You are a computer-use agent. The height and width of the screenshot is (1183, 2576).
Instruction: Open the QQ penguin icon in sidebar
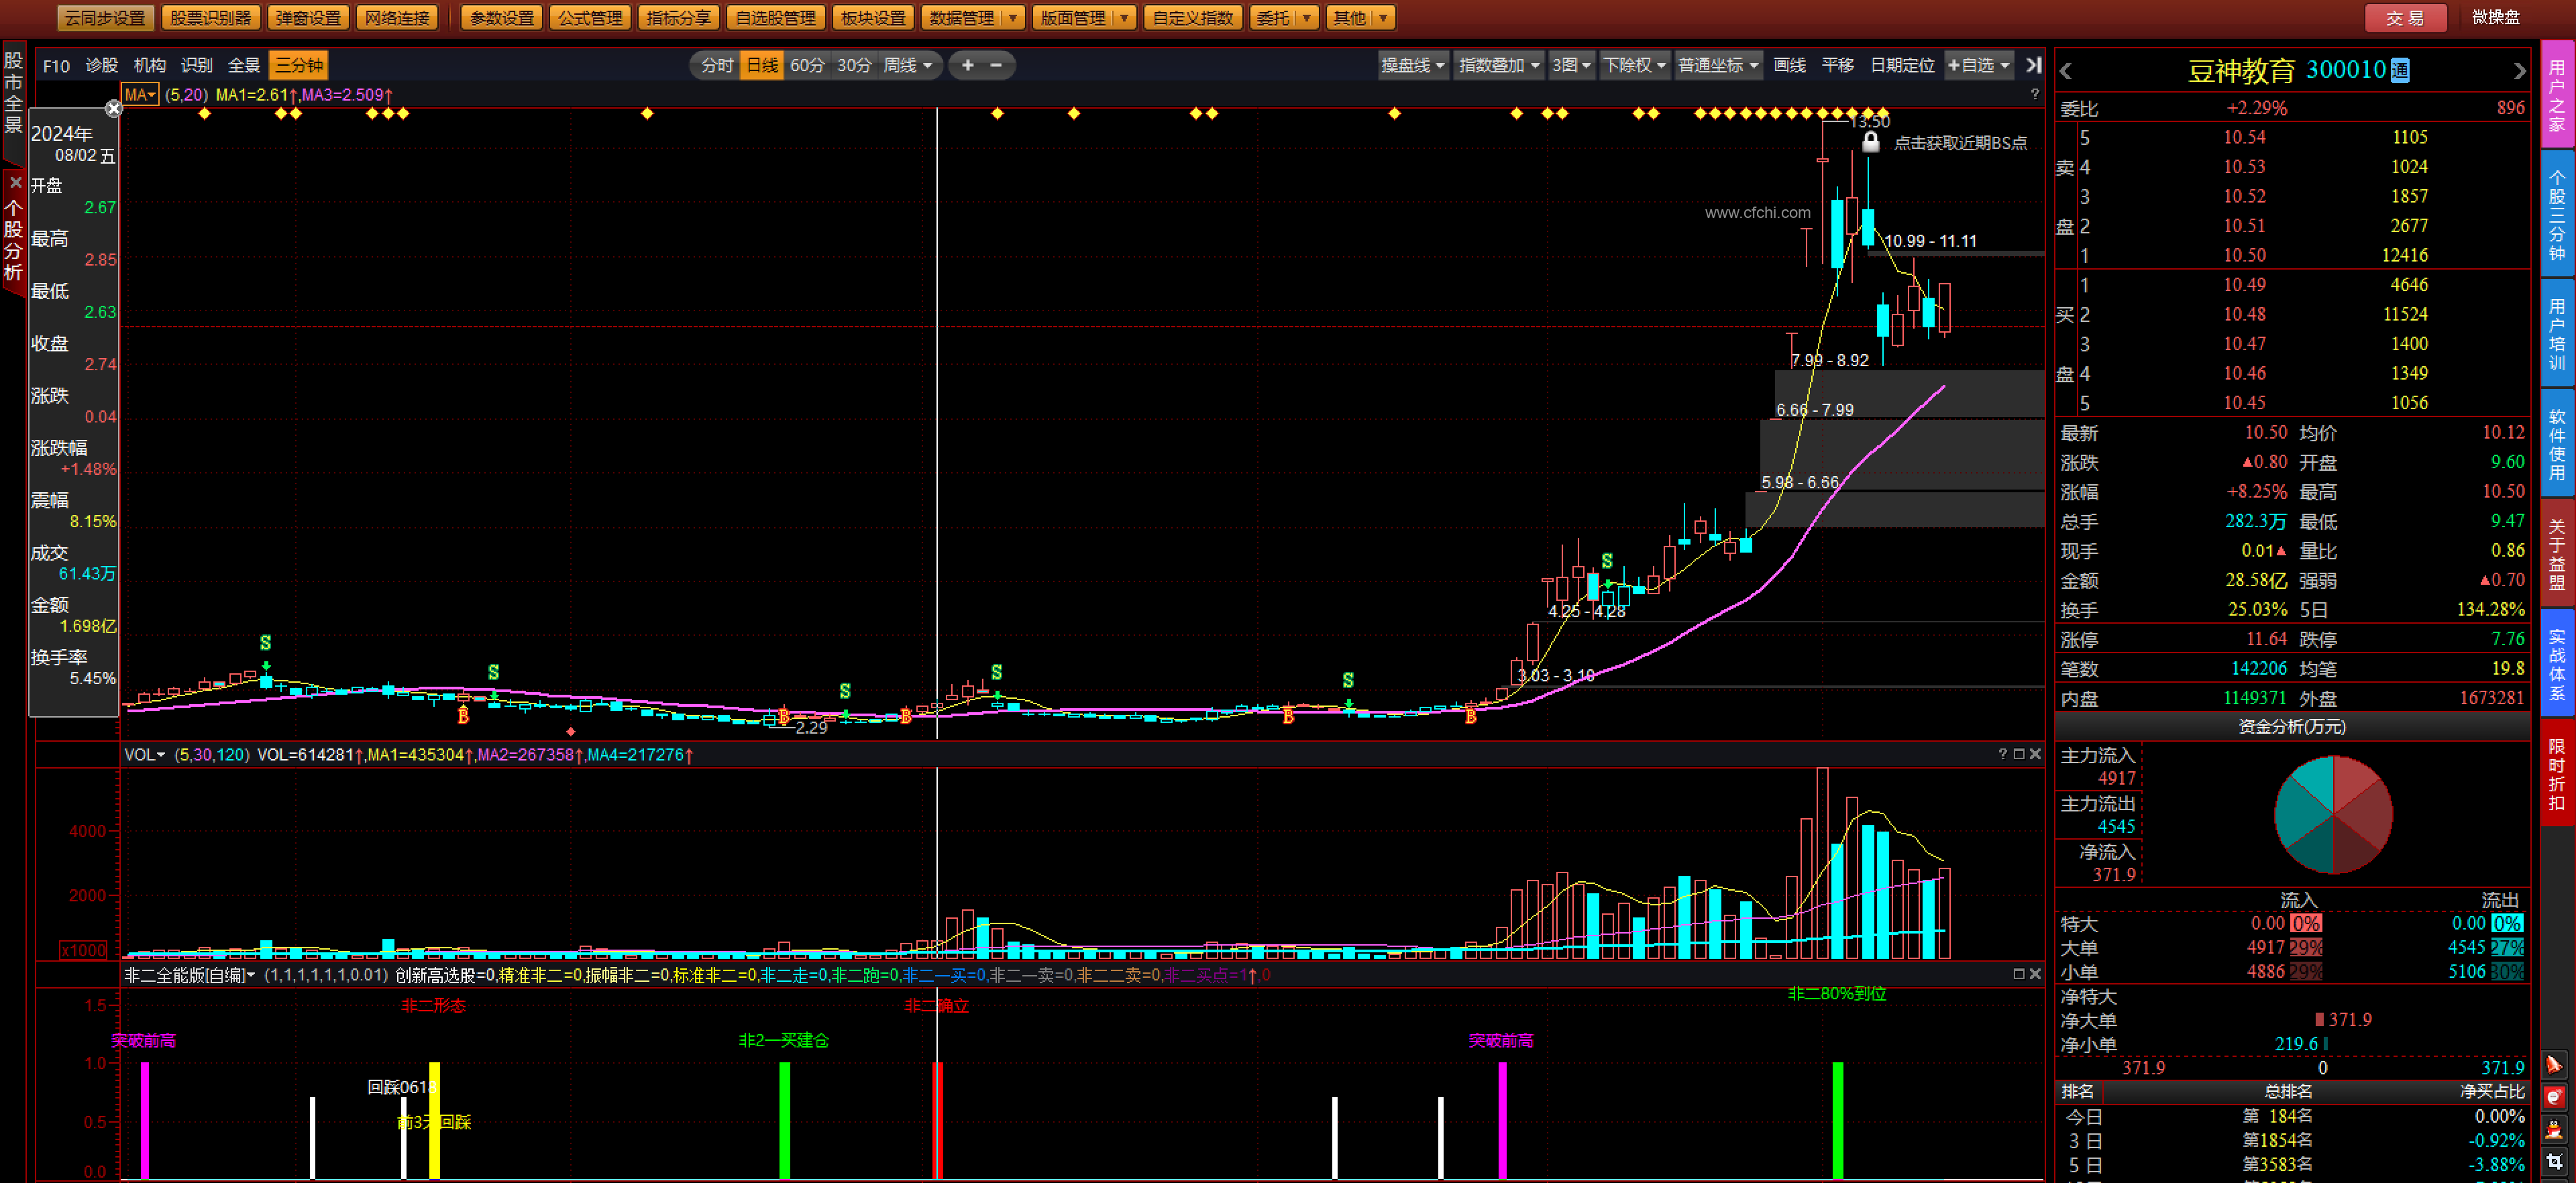(2554, 1131)
